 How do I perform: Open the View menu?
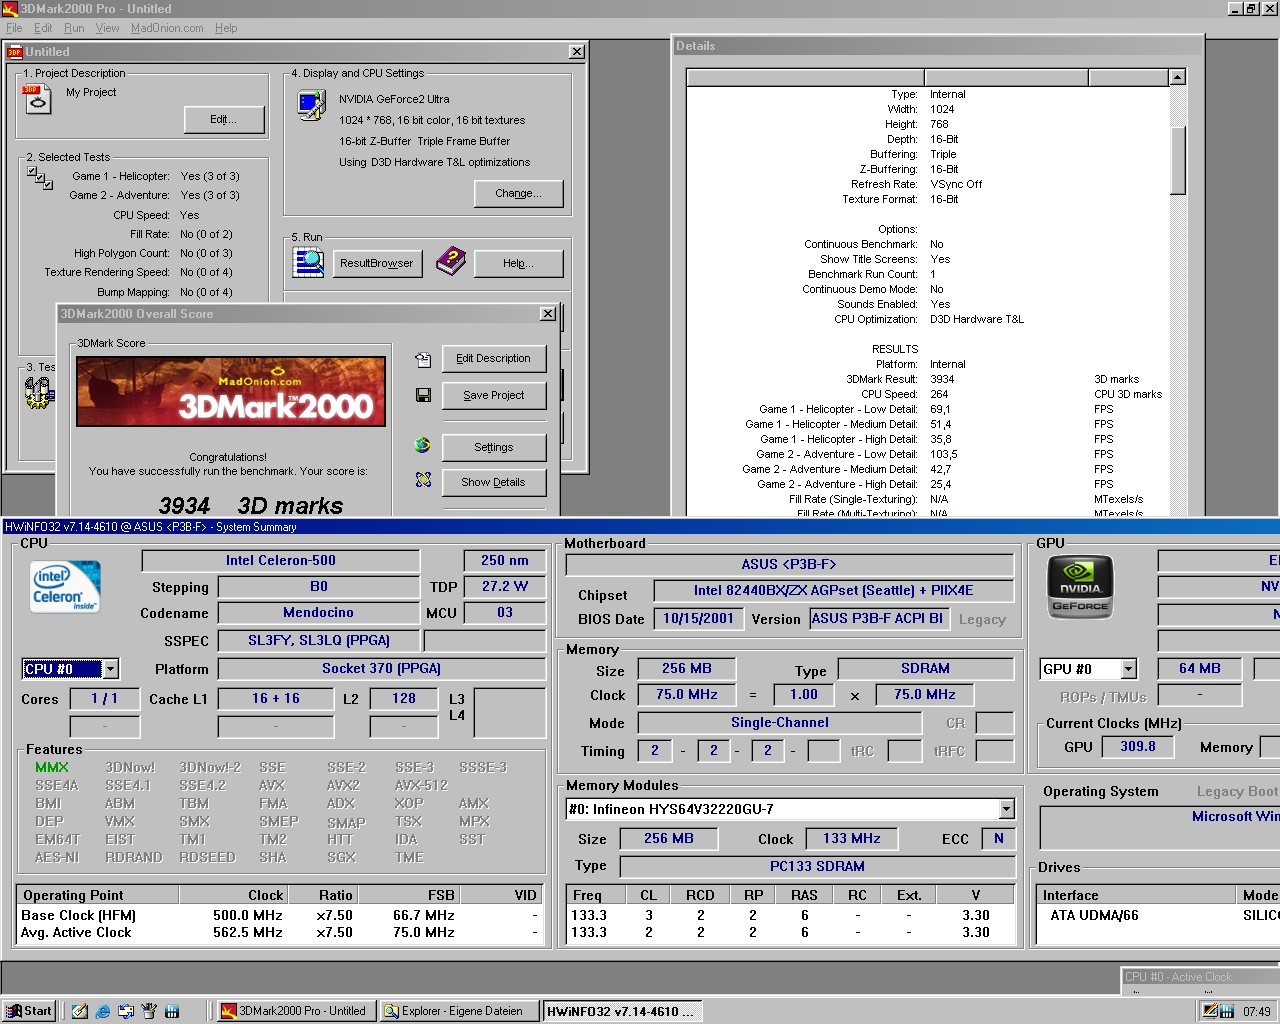tap(108, 28)
